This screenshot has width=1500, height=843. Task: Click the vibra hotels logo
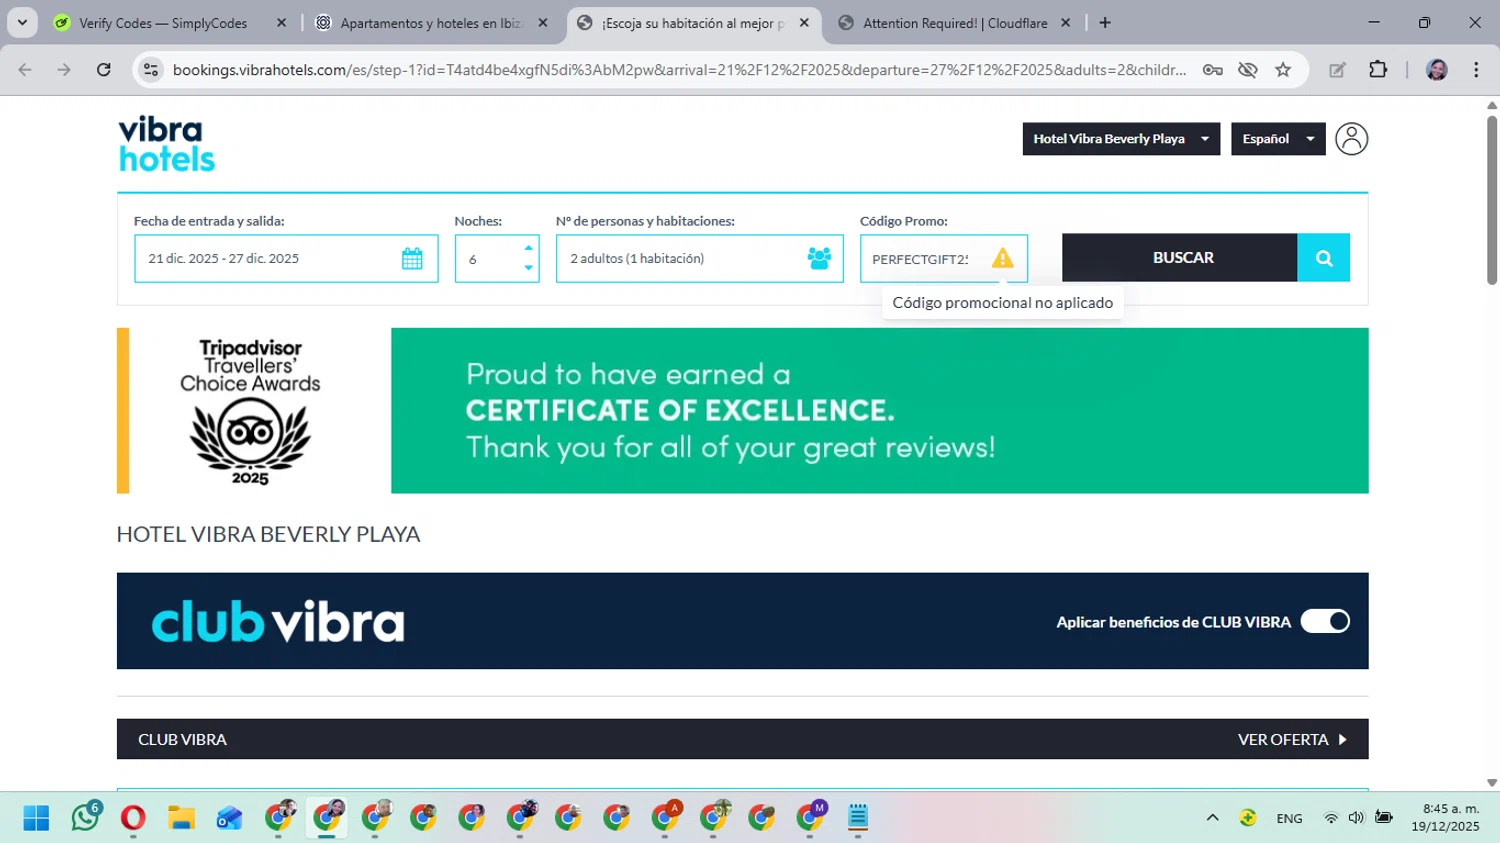pos(167,144)
